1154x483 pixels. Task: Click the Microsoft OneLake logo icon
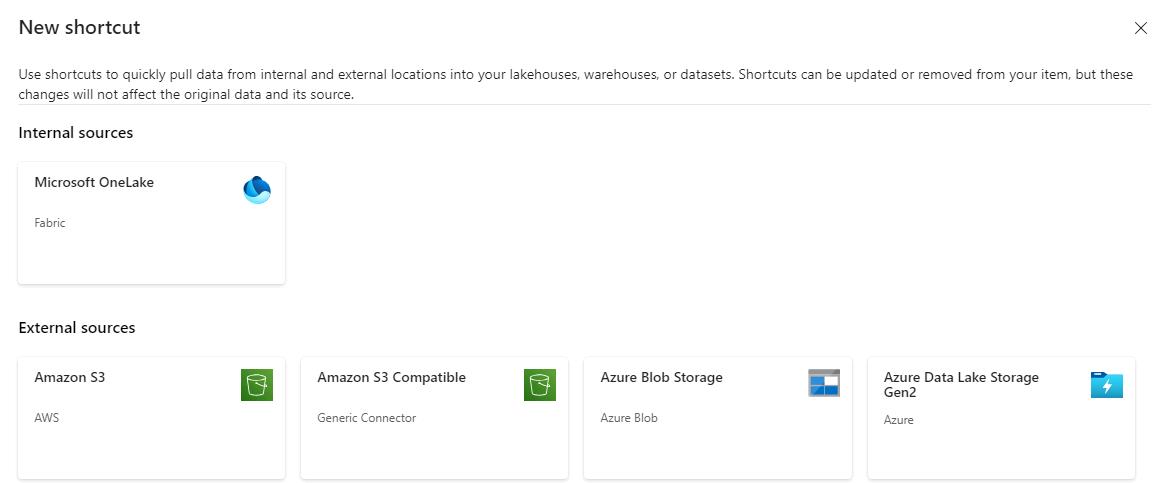click(x=257, y=190)
